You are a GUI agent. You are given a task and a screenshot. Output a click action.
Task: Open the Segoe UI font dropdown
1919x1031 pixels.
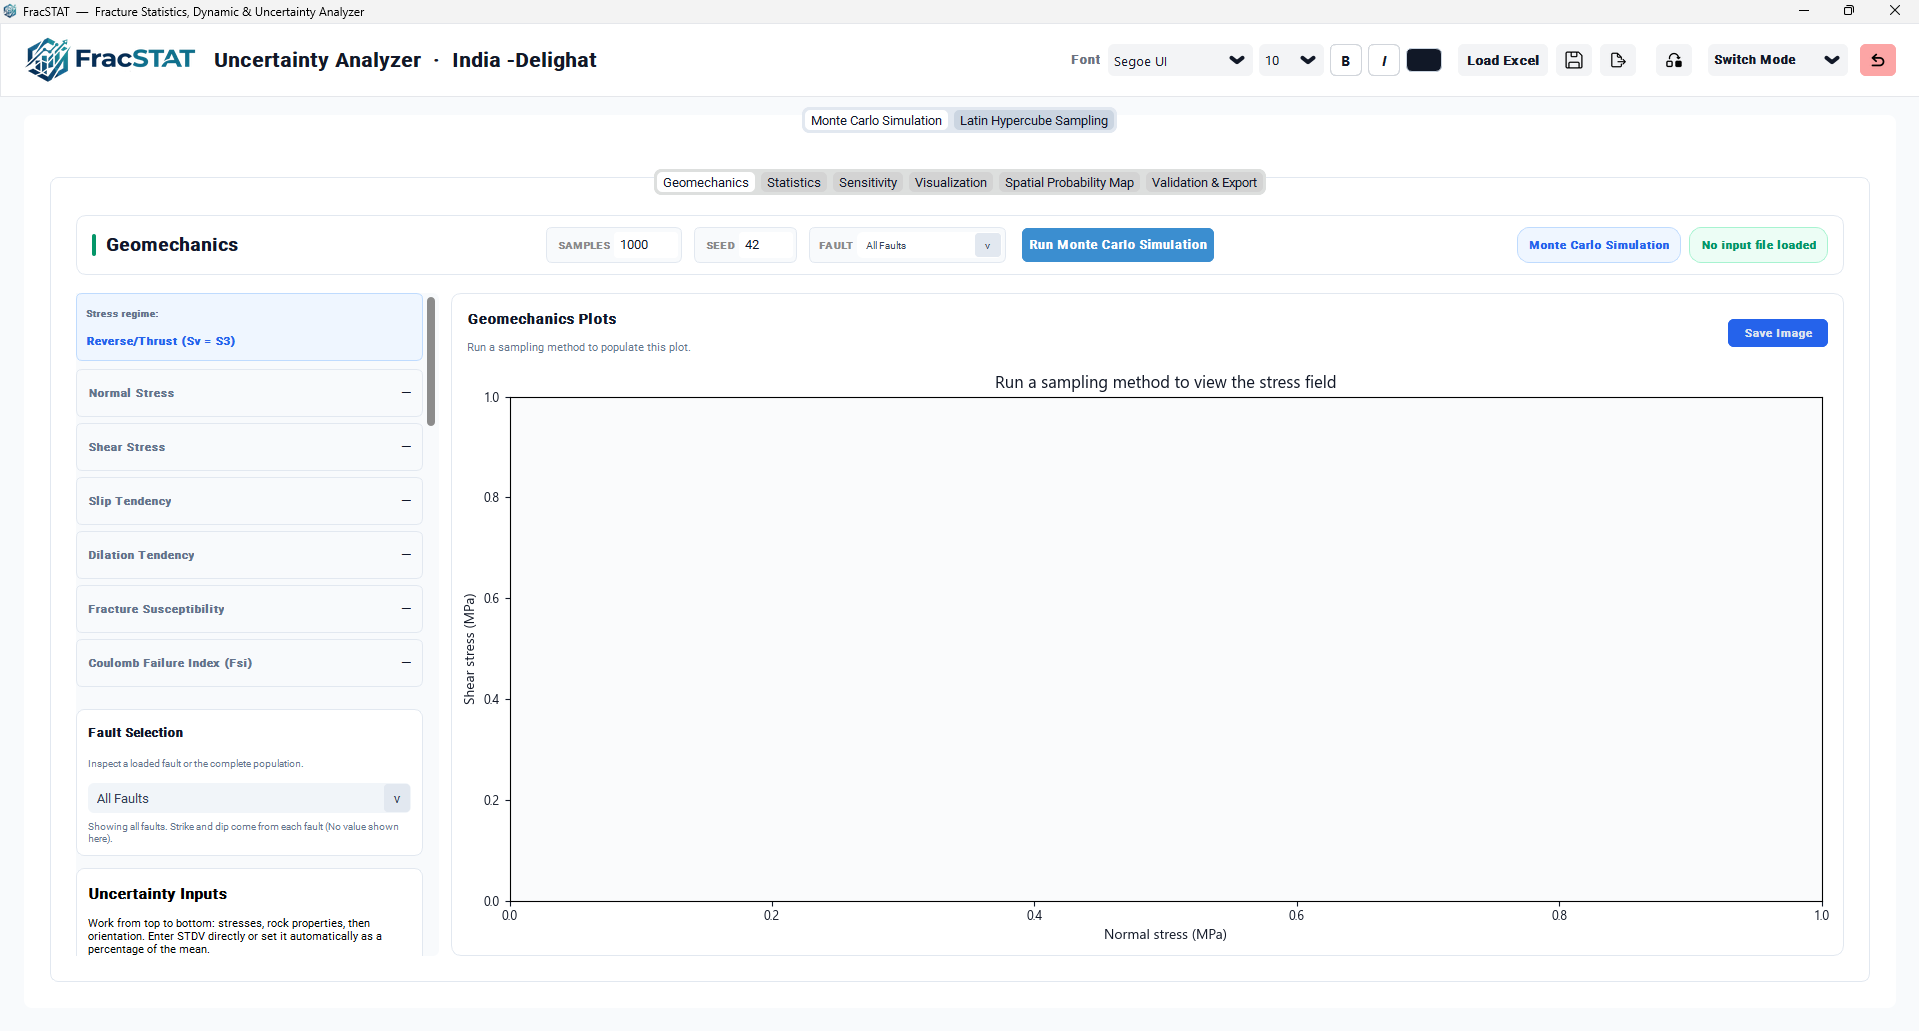1180,60
